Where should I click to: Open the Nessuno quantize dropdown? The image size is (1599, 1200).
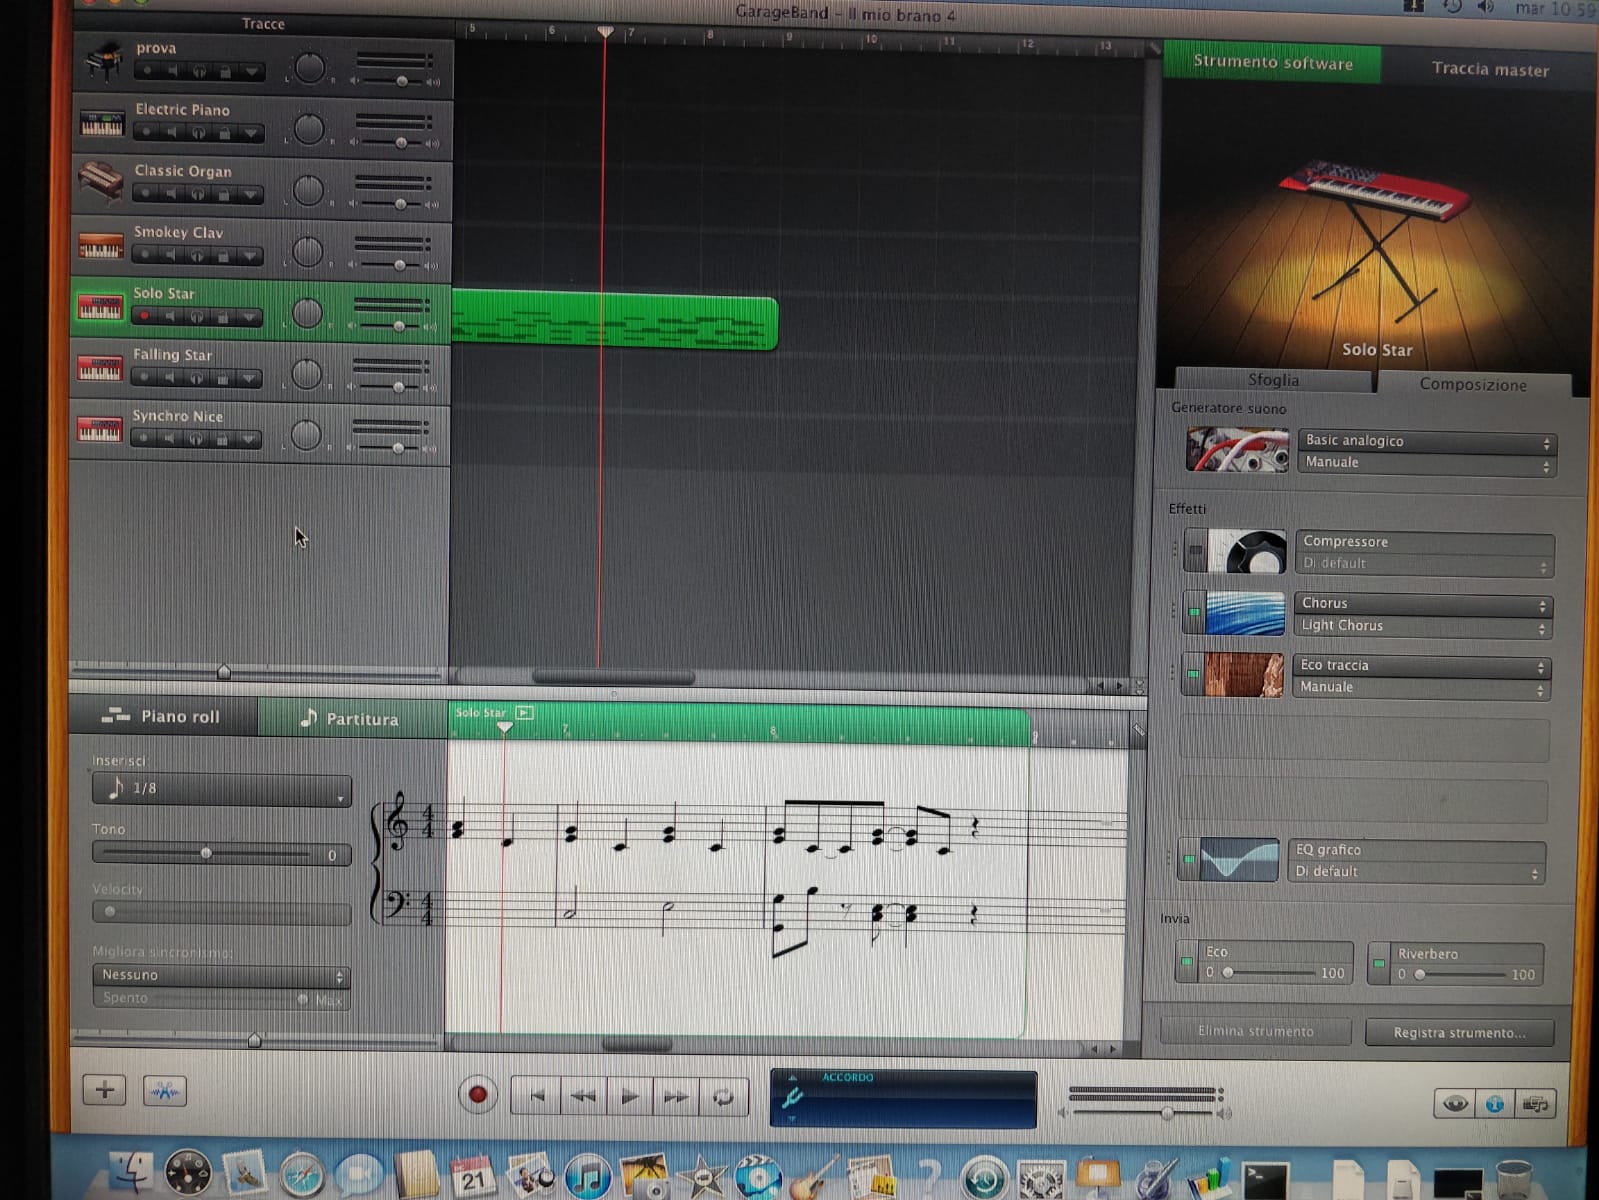click(221, 975)
